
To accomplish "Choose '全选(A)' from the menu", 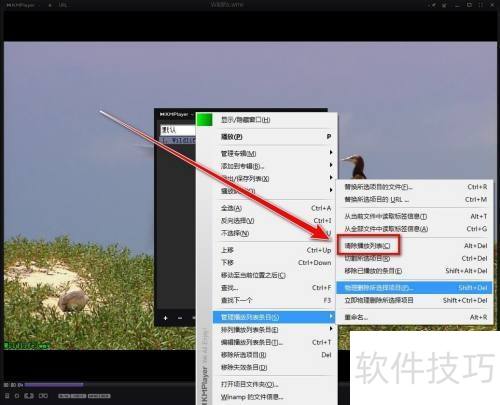I will pyautogui.click(x=275, y=208).
